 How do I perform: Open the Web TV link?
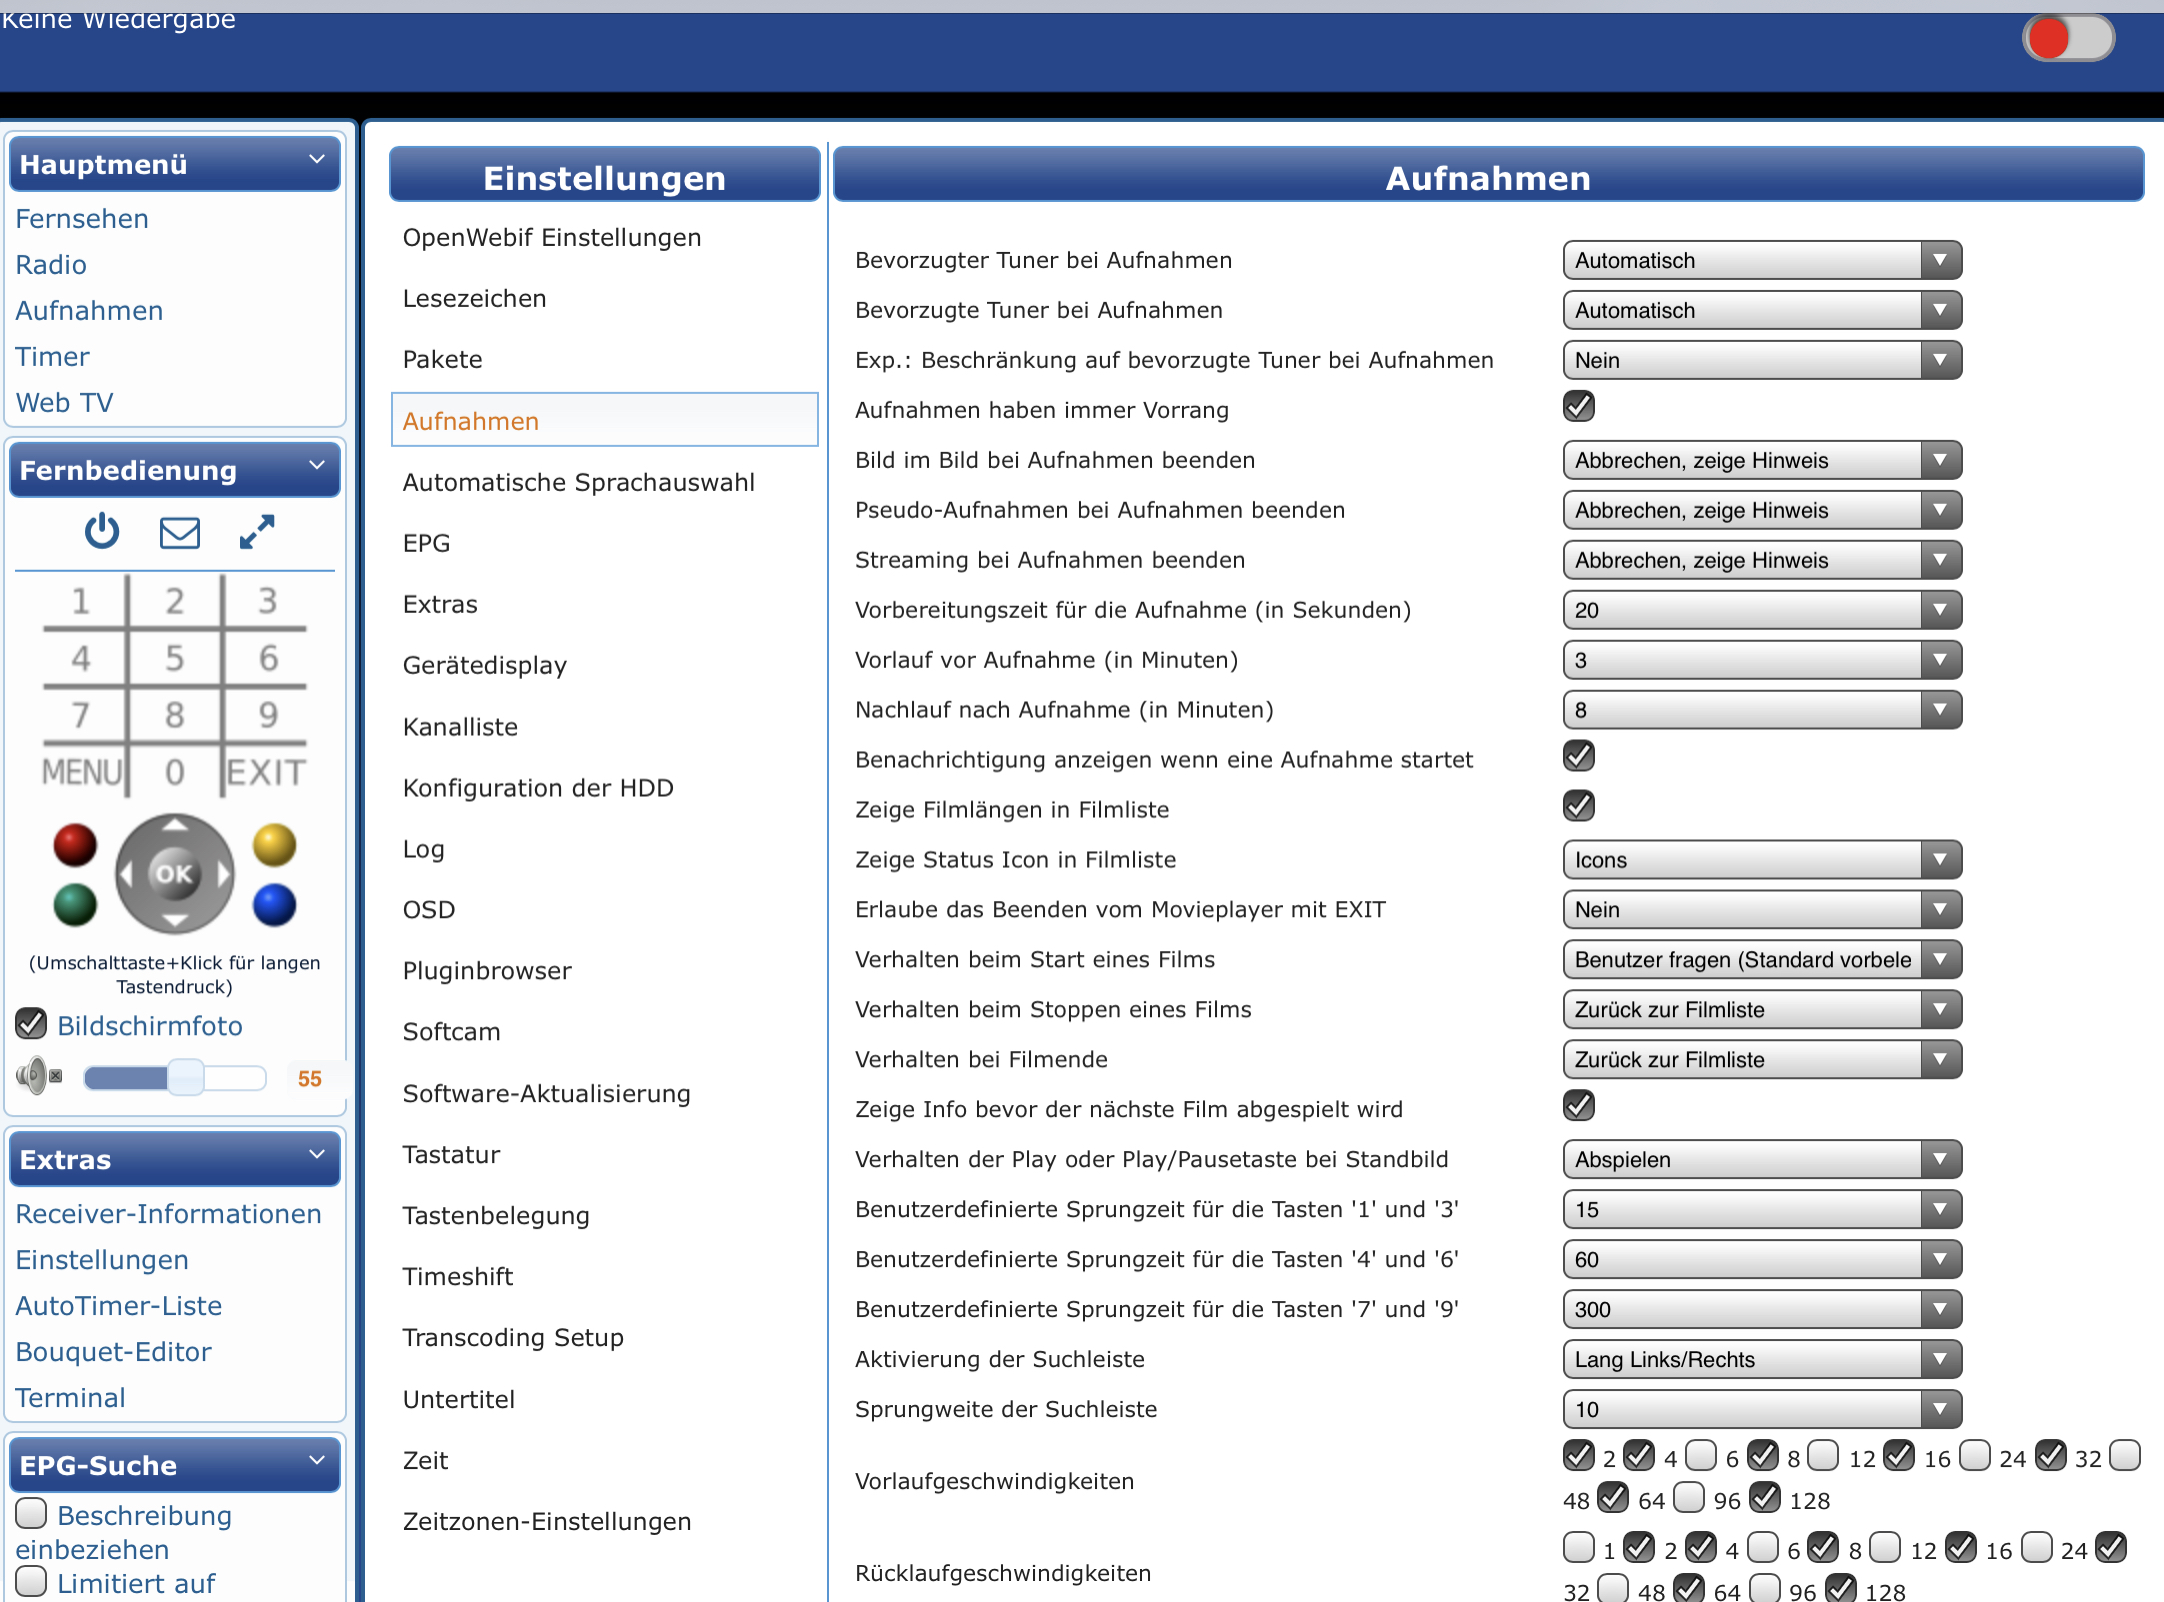click(64, 403)
